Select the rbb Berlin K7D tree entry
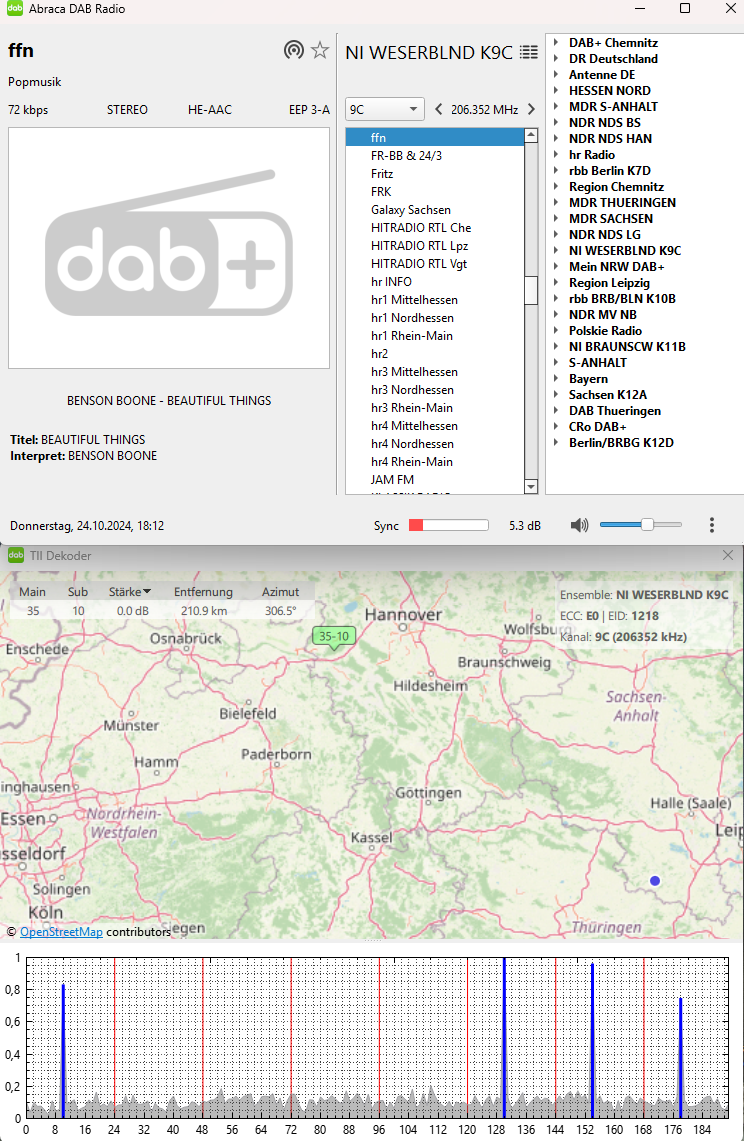This screenshot has height=1141, width=744. coord(610,171)
